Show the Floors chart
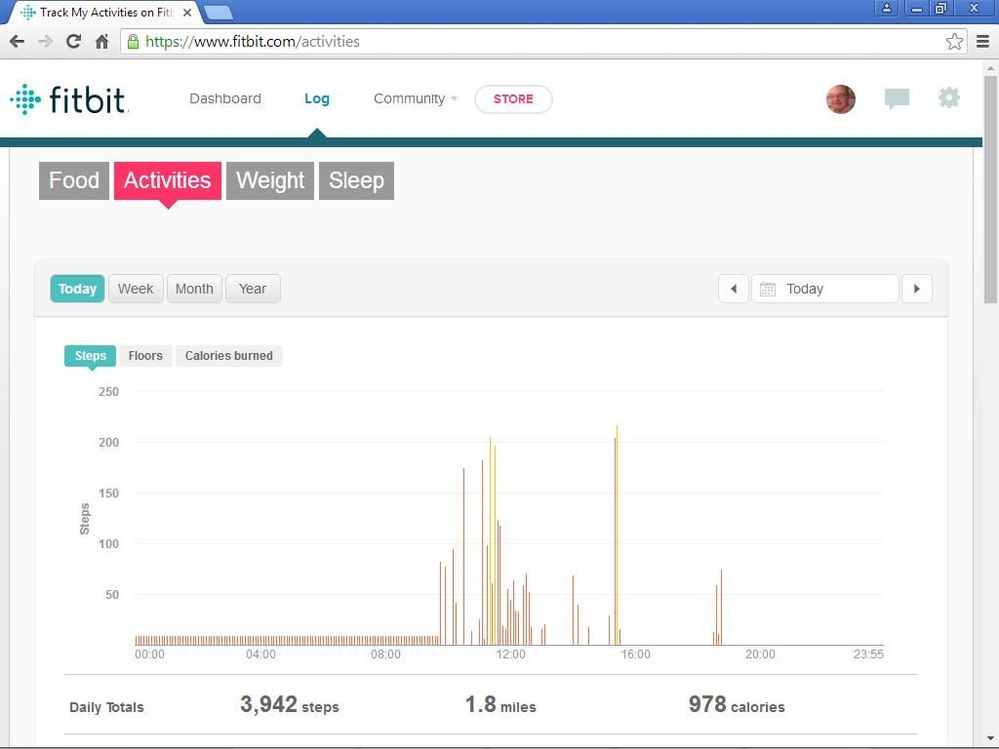The width and height of the screenshot is (999, 749). click(x=145, y=355)
